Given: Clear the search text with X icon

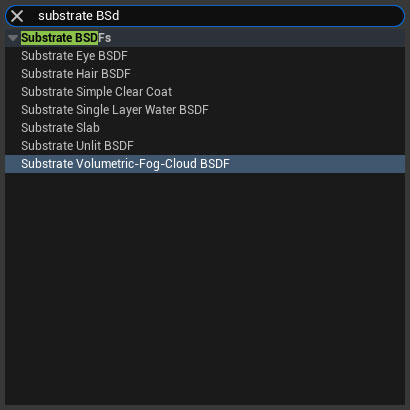Looking at the screenshot, I should [17, 16].
